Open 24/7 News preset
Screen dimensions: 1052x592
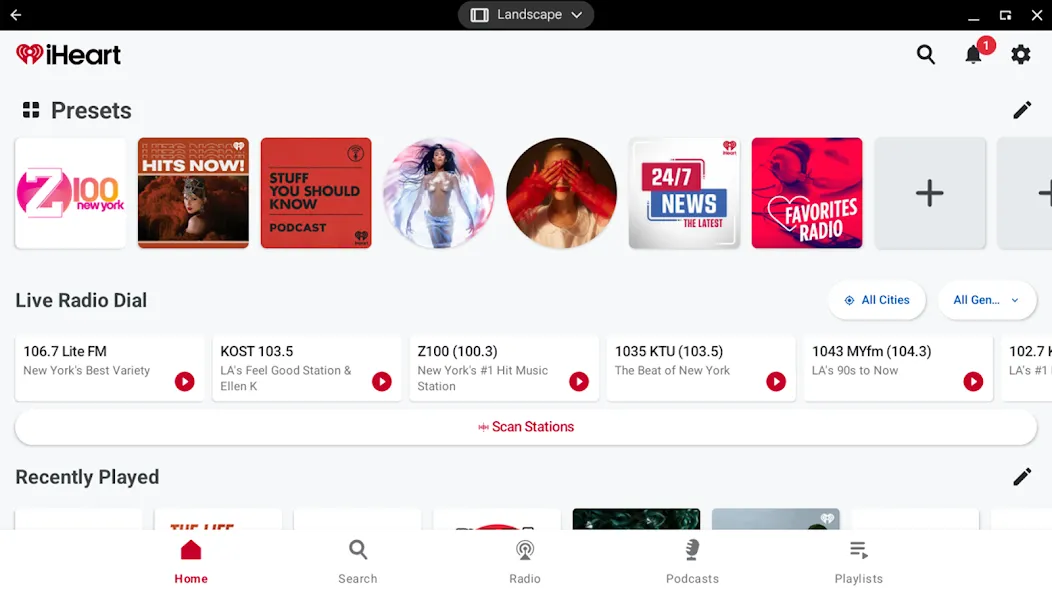pyautogui.click(x=684, y=193)
